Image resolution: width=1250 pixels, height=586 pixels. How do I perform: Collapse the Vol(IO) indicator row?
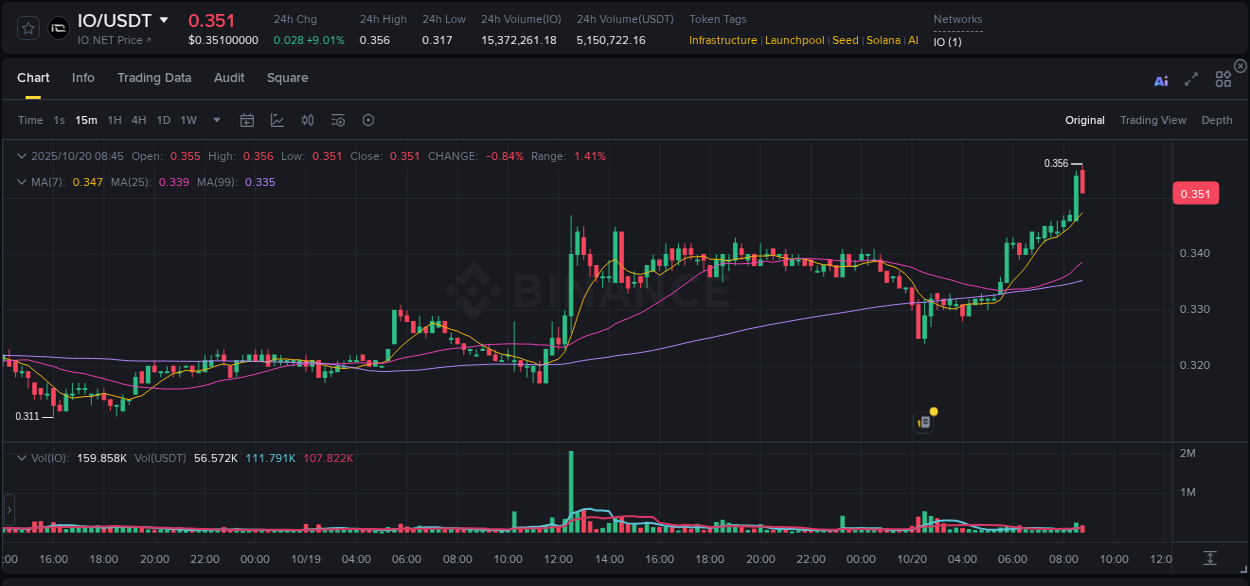(x=21, y=457)
